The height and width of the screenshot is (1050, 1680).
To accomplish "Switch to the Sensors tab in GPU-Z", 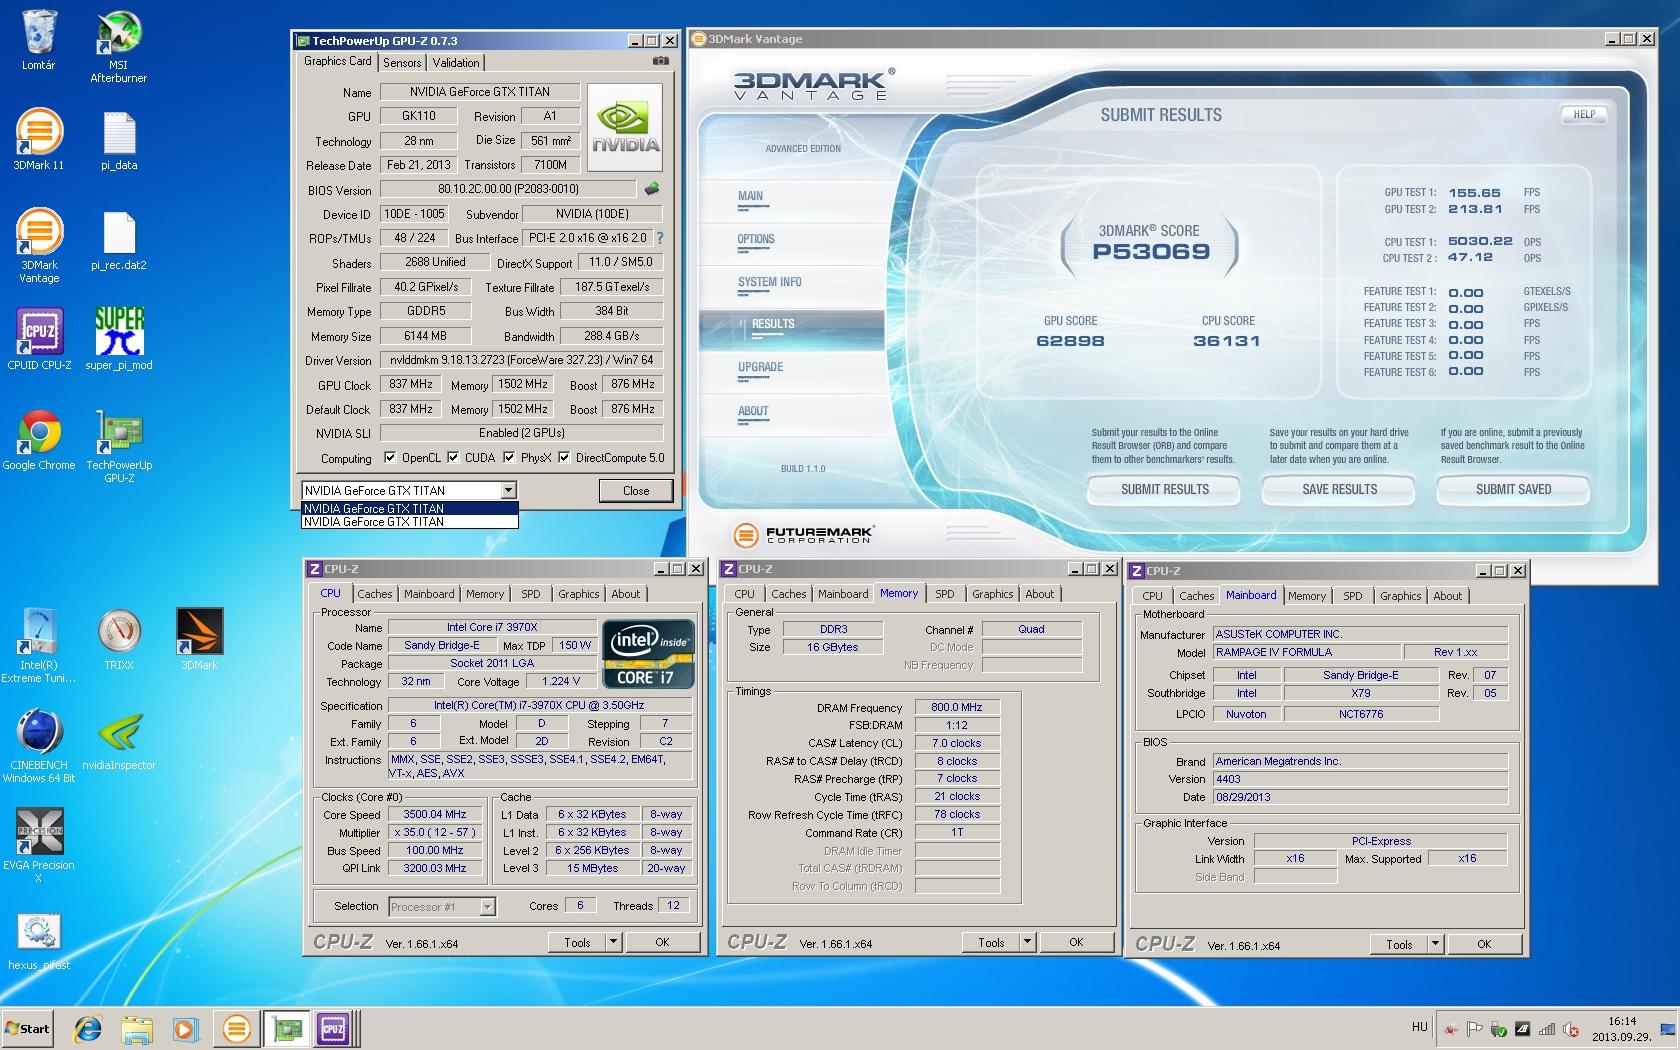I will coord(402,62).
